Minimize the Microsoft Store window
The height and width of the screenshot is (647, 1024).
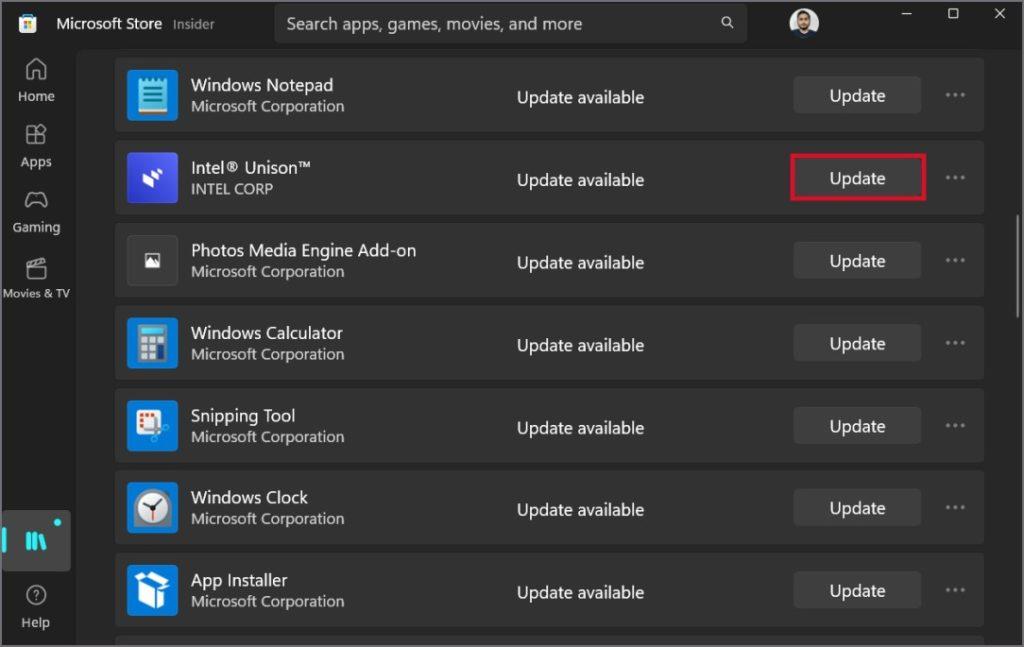[x=906, y=13]
